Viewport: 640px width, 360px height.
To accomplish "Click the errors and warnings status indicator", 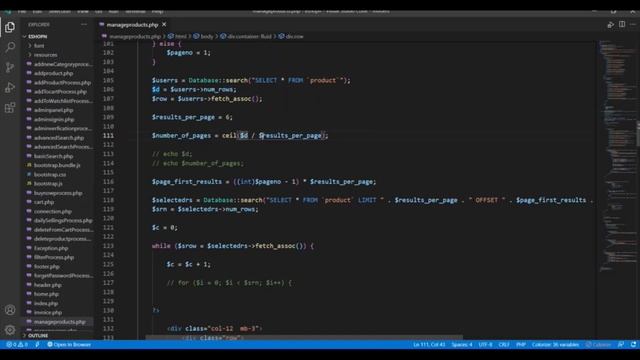I will click(17, 344).
